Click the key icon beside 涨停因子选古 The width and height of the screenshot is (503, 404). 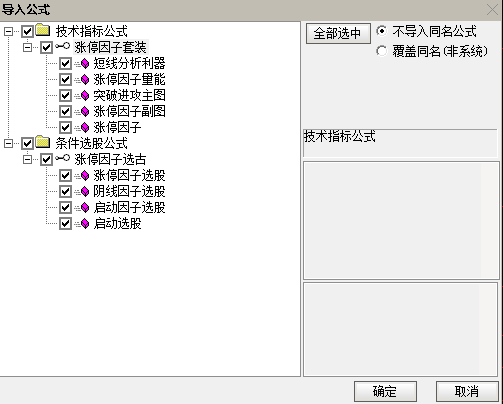point(62,158)
